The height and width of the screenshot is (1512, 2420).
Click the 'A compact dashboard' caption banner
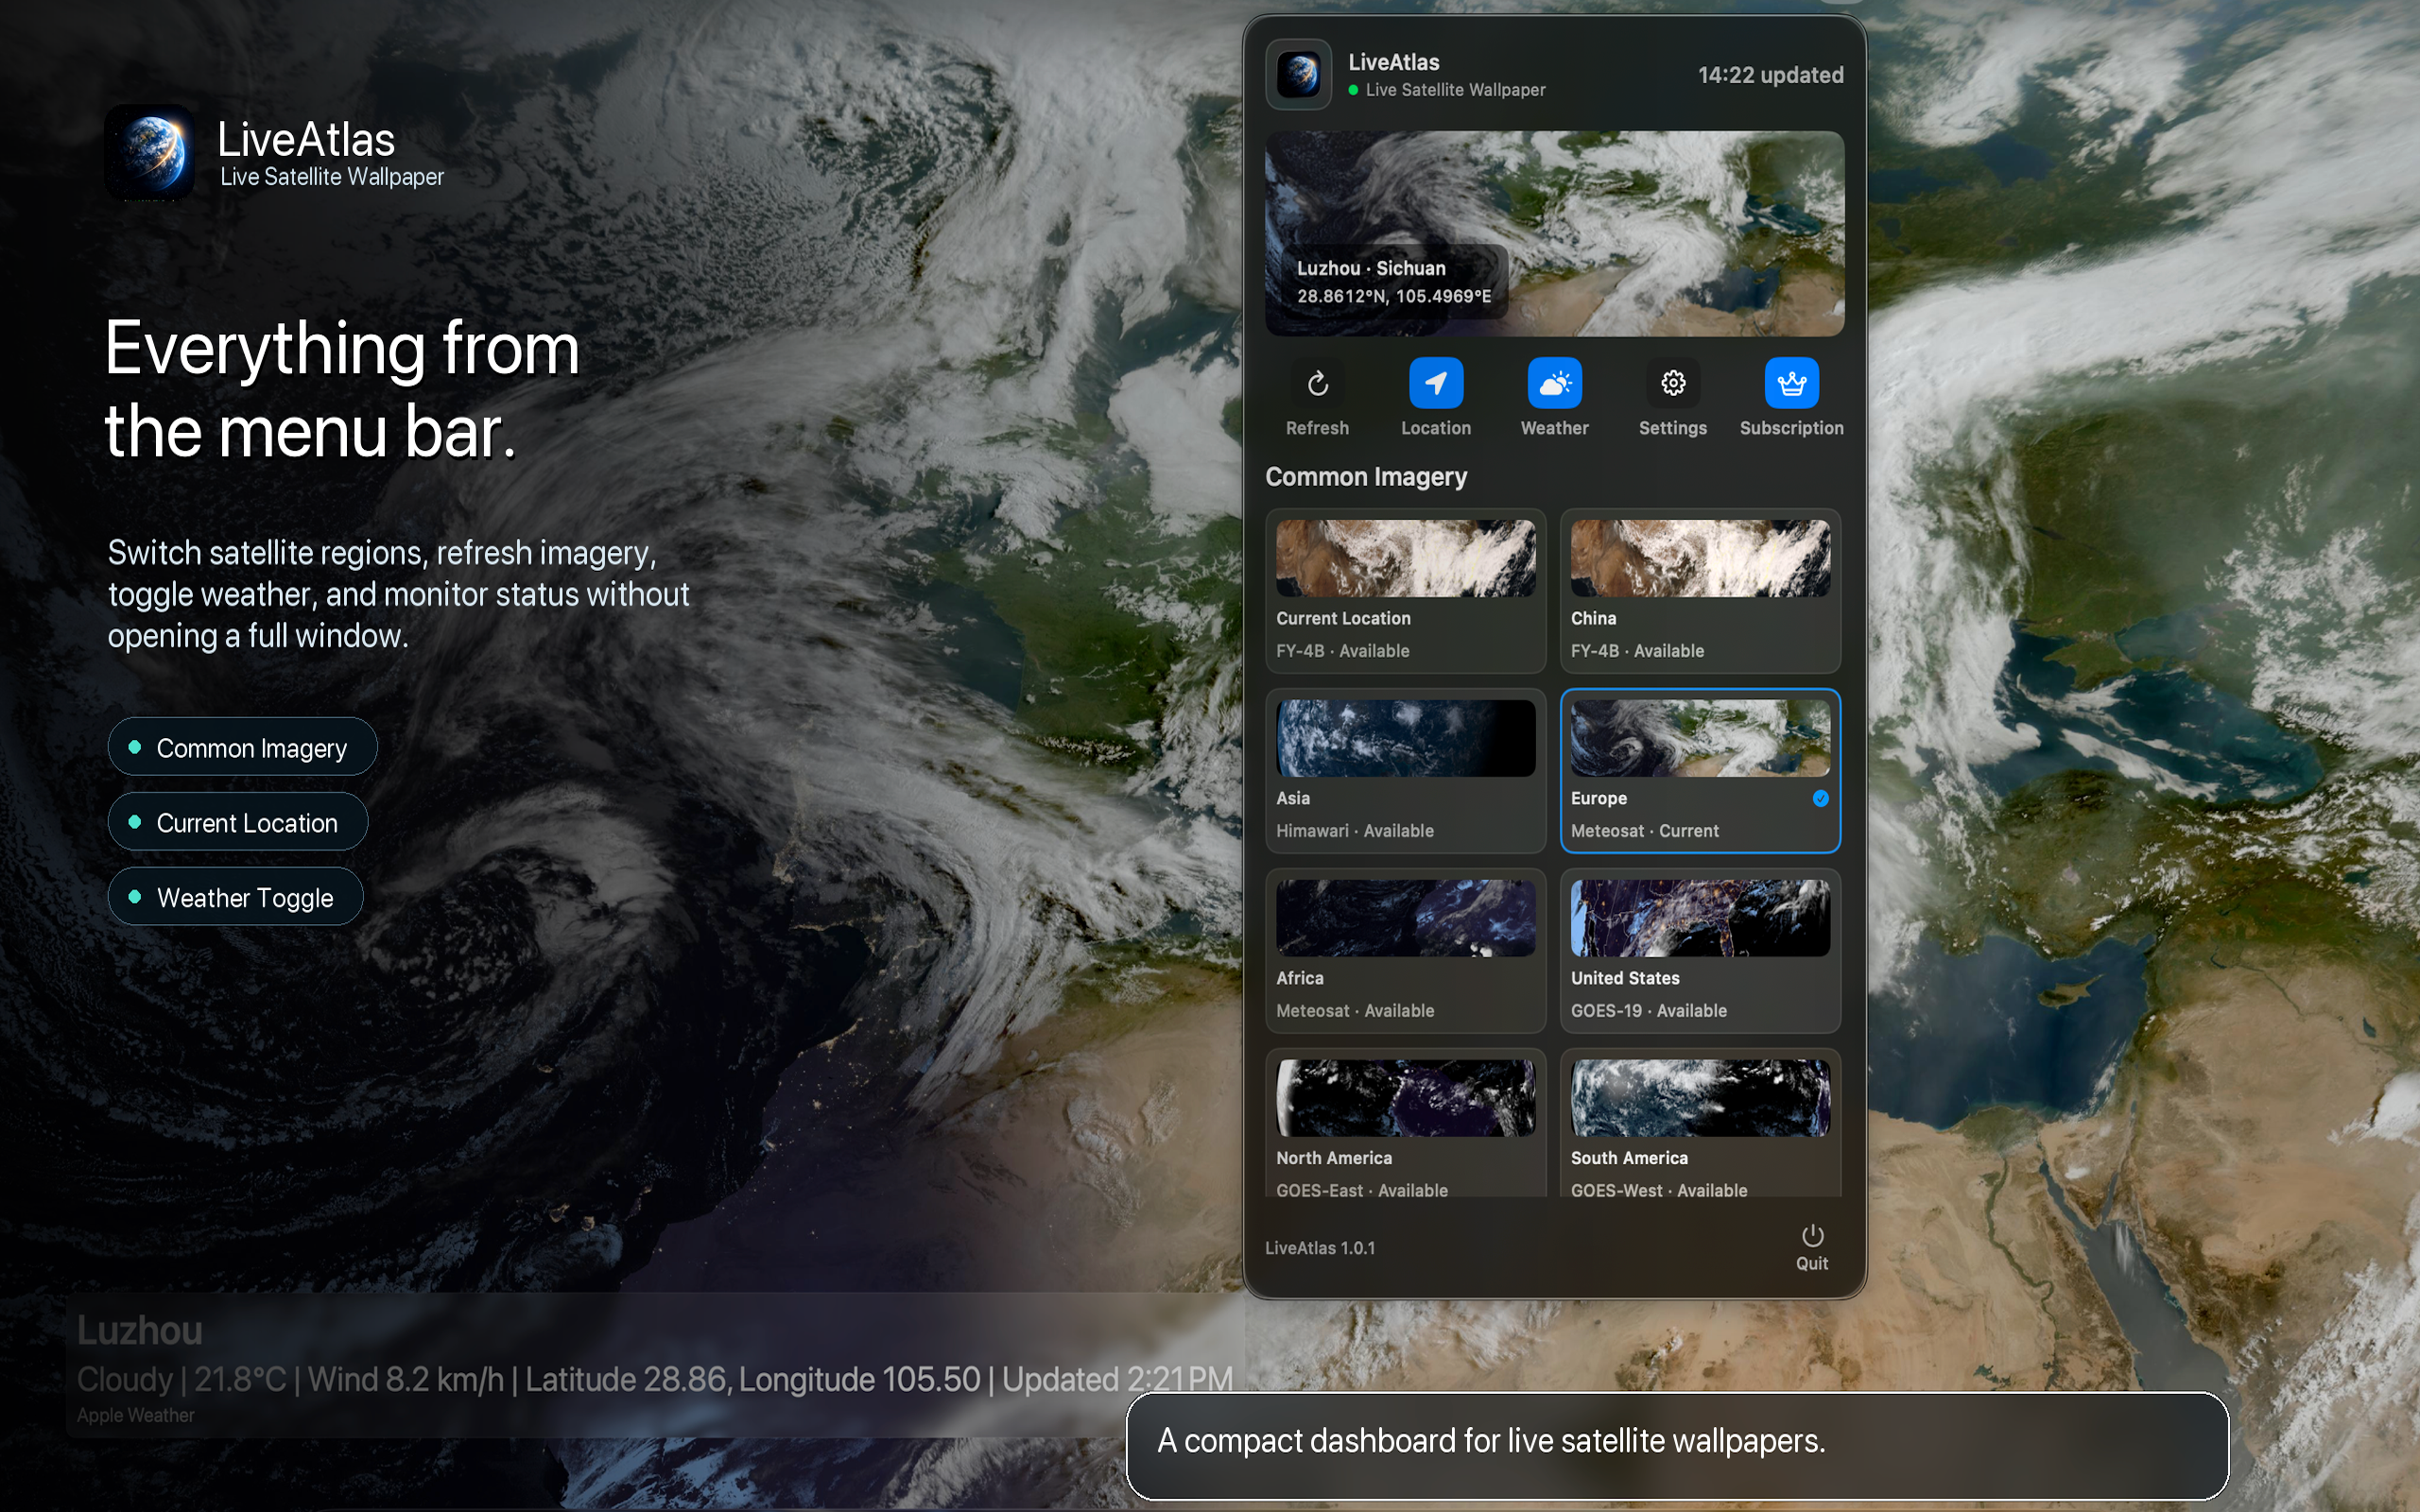[x=1677, y=1445]
